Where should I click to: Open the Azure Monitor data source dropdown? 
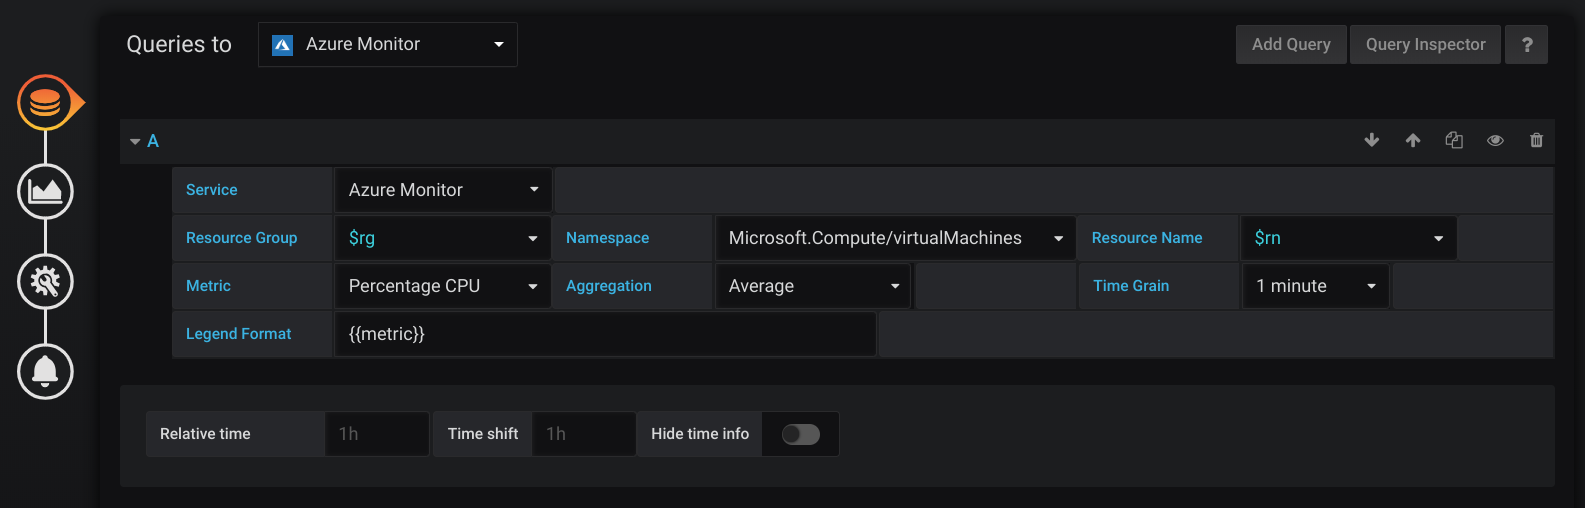click(x=388, y=45)
